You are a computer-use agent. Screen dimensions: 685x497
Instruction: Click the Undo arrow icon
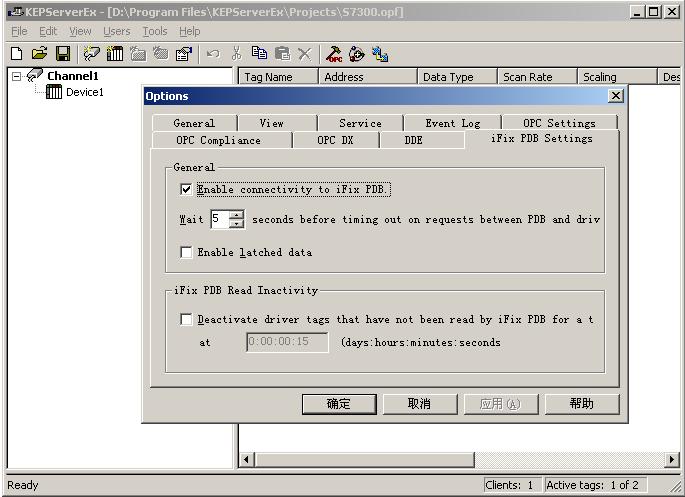tap(213, 54)
